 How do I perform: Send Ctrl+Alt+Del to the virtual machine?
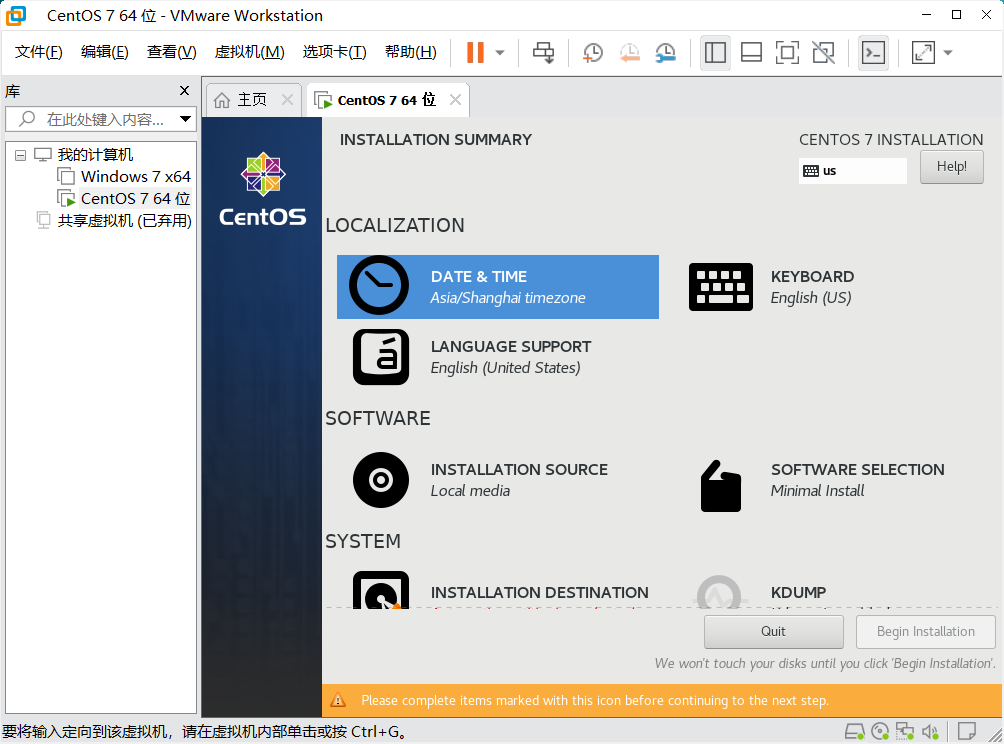click(x=544, y=53)
